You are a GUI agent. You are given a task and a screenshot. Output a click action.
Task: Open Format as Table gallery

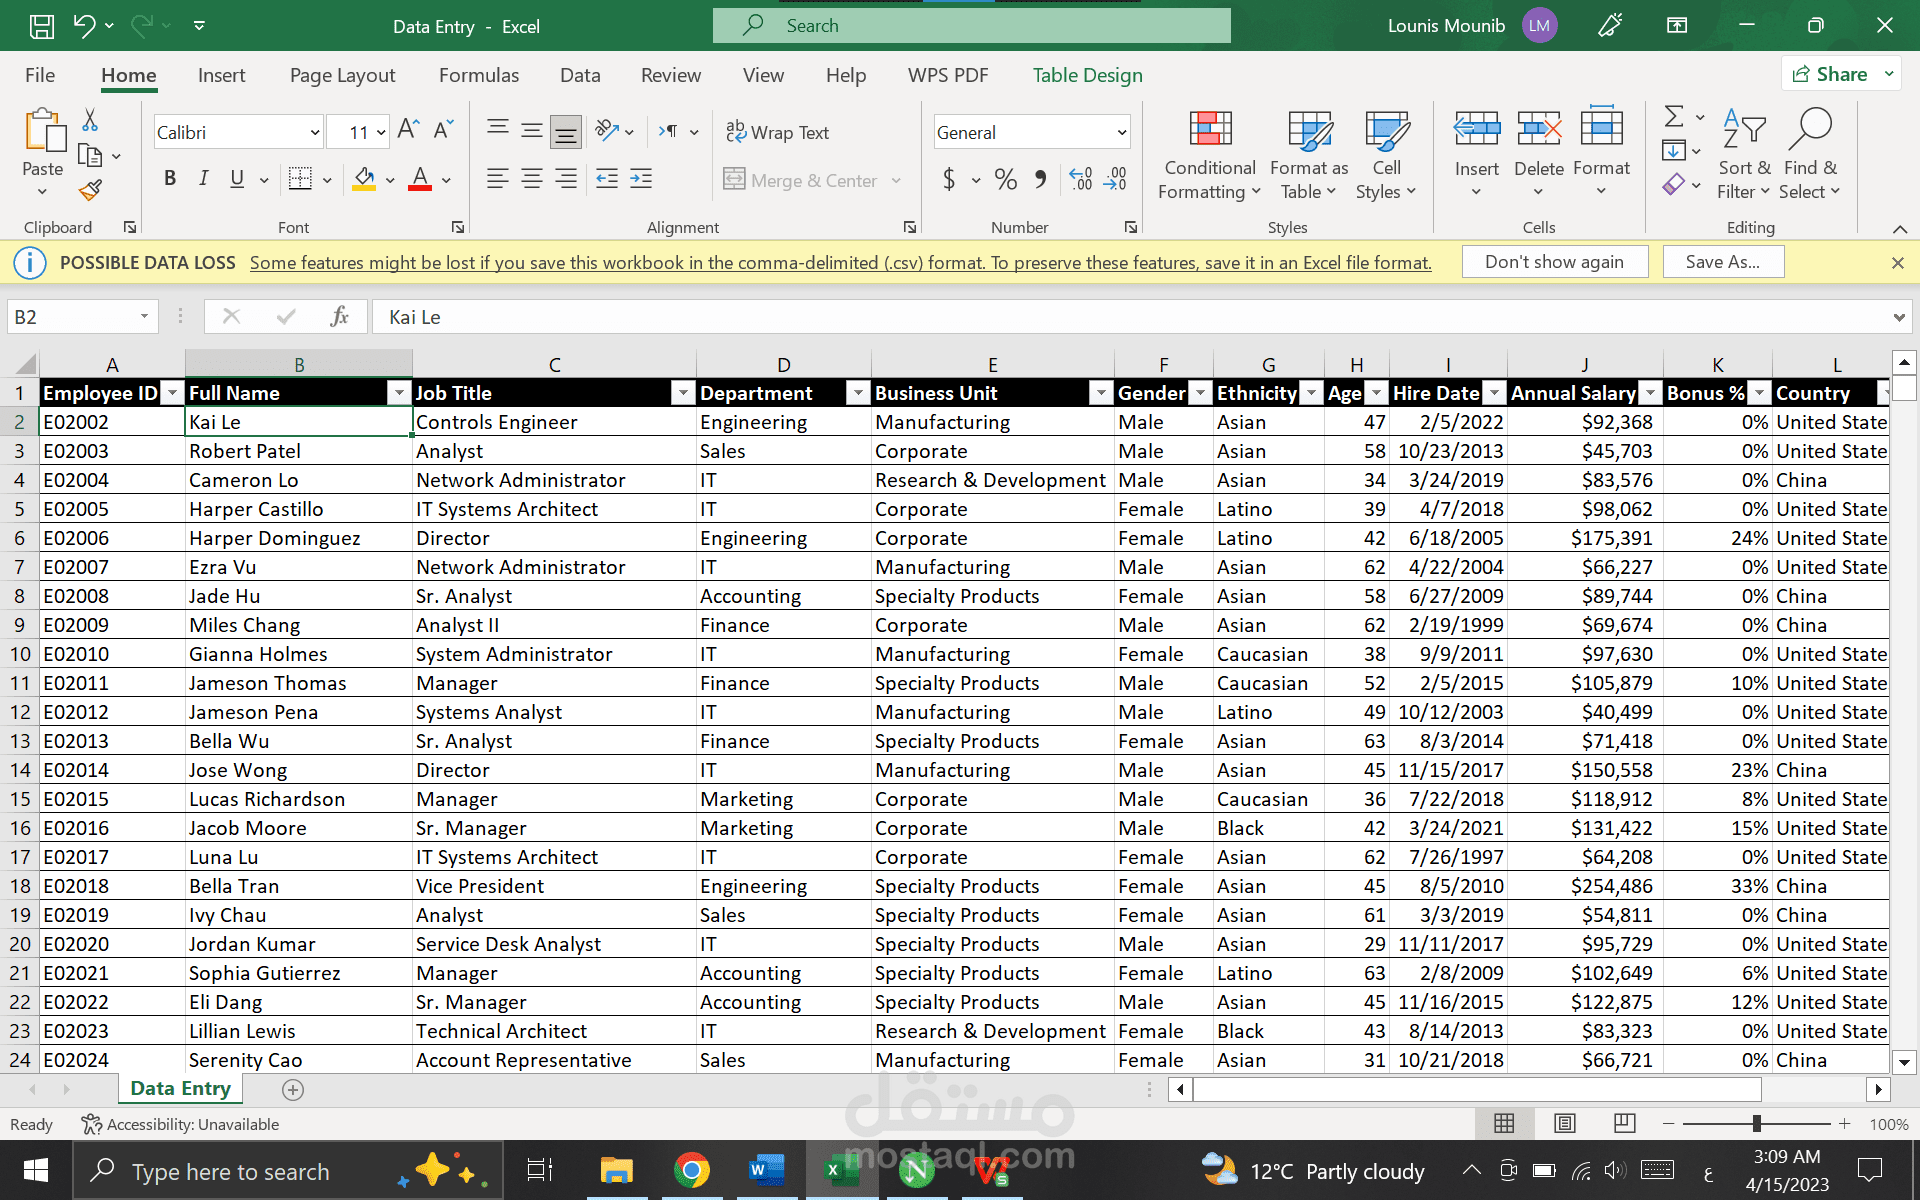click(1309, 155)
